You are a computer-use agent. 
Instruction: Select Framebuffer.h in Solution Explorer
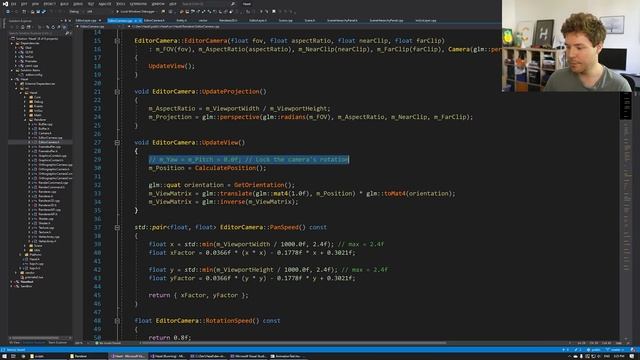pyautogui.click(x=48, y=151)
